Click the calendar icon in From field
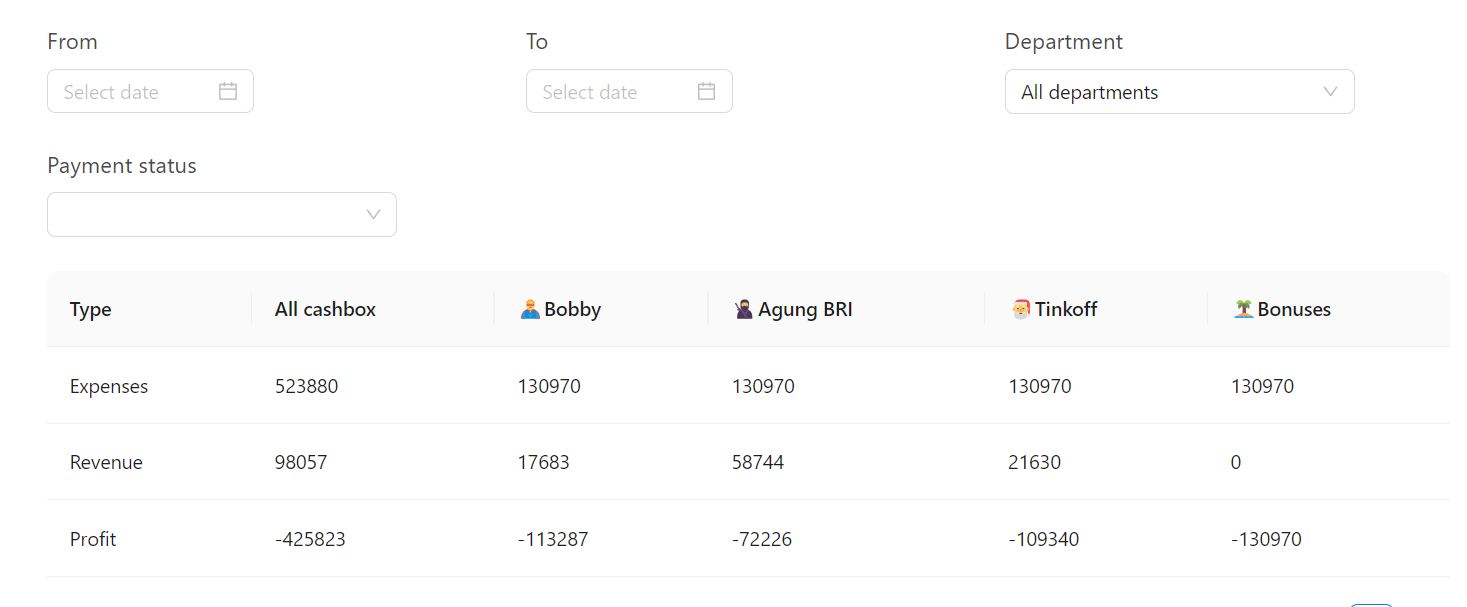Image resolution: width=1467 pixels, height=607 pixels. pyautogui.click(x=228, y=91)
